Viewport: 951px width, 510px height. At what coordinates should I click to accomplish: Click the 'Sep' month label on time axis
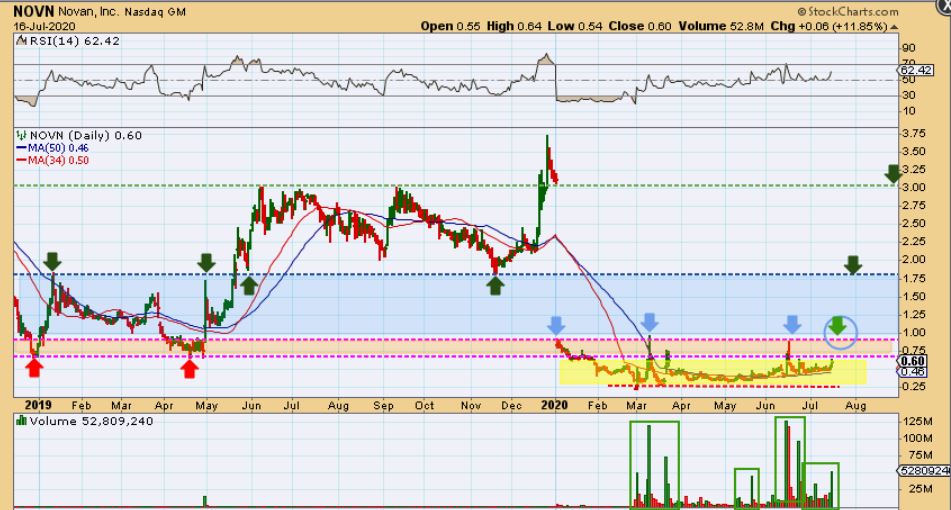tap(383, 405)
